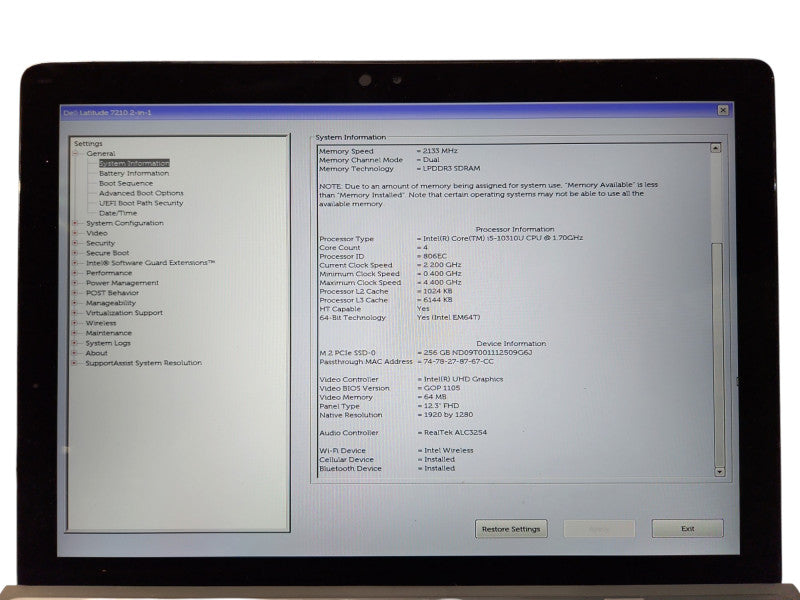The height and width of the screenshot is (600, 800).
Task: Expand the System Logs node
Action: (x=76, y=343)
